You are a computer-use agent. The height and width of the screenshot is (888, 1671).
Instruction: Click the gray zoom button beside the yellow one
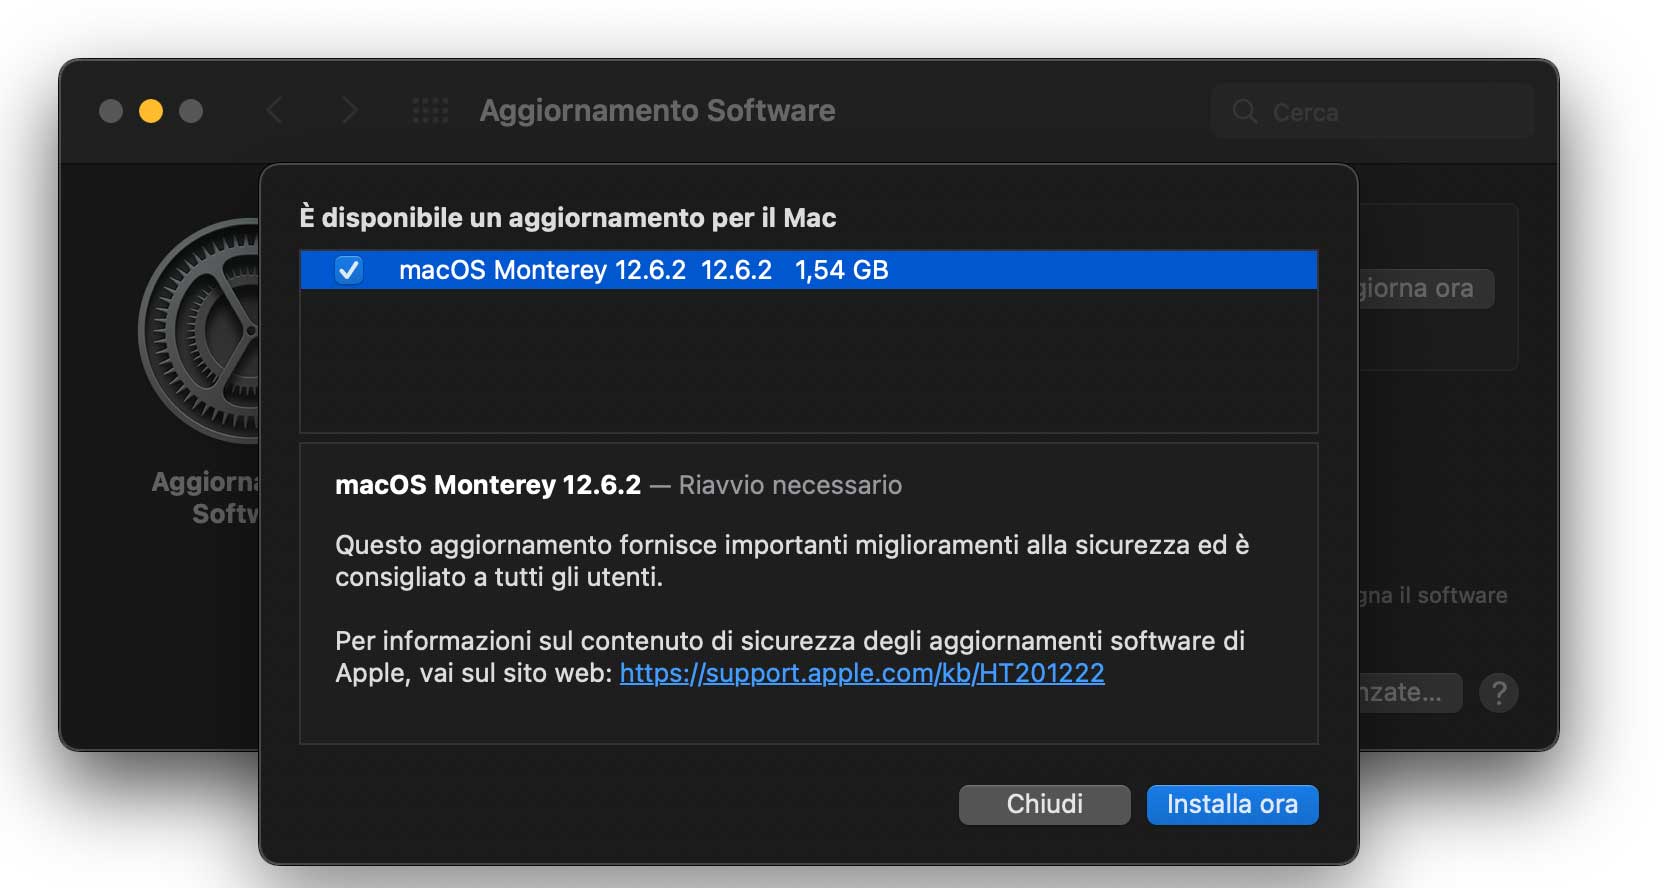[x=191, y=111]
